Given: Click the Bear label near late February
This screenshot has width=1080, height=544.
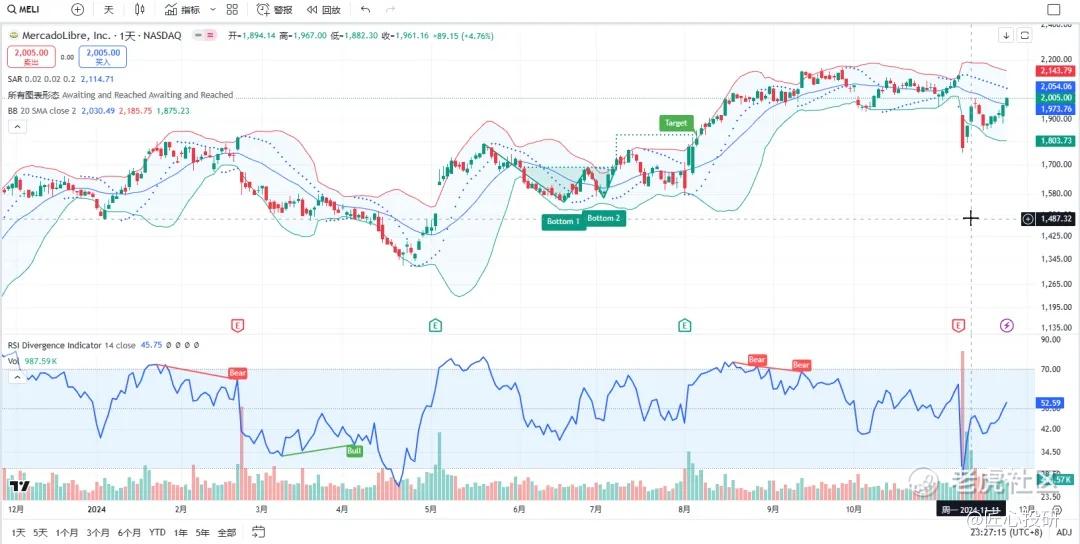Looking at the screenshot, I should [x=238, y=373].
